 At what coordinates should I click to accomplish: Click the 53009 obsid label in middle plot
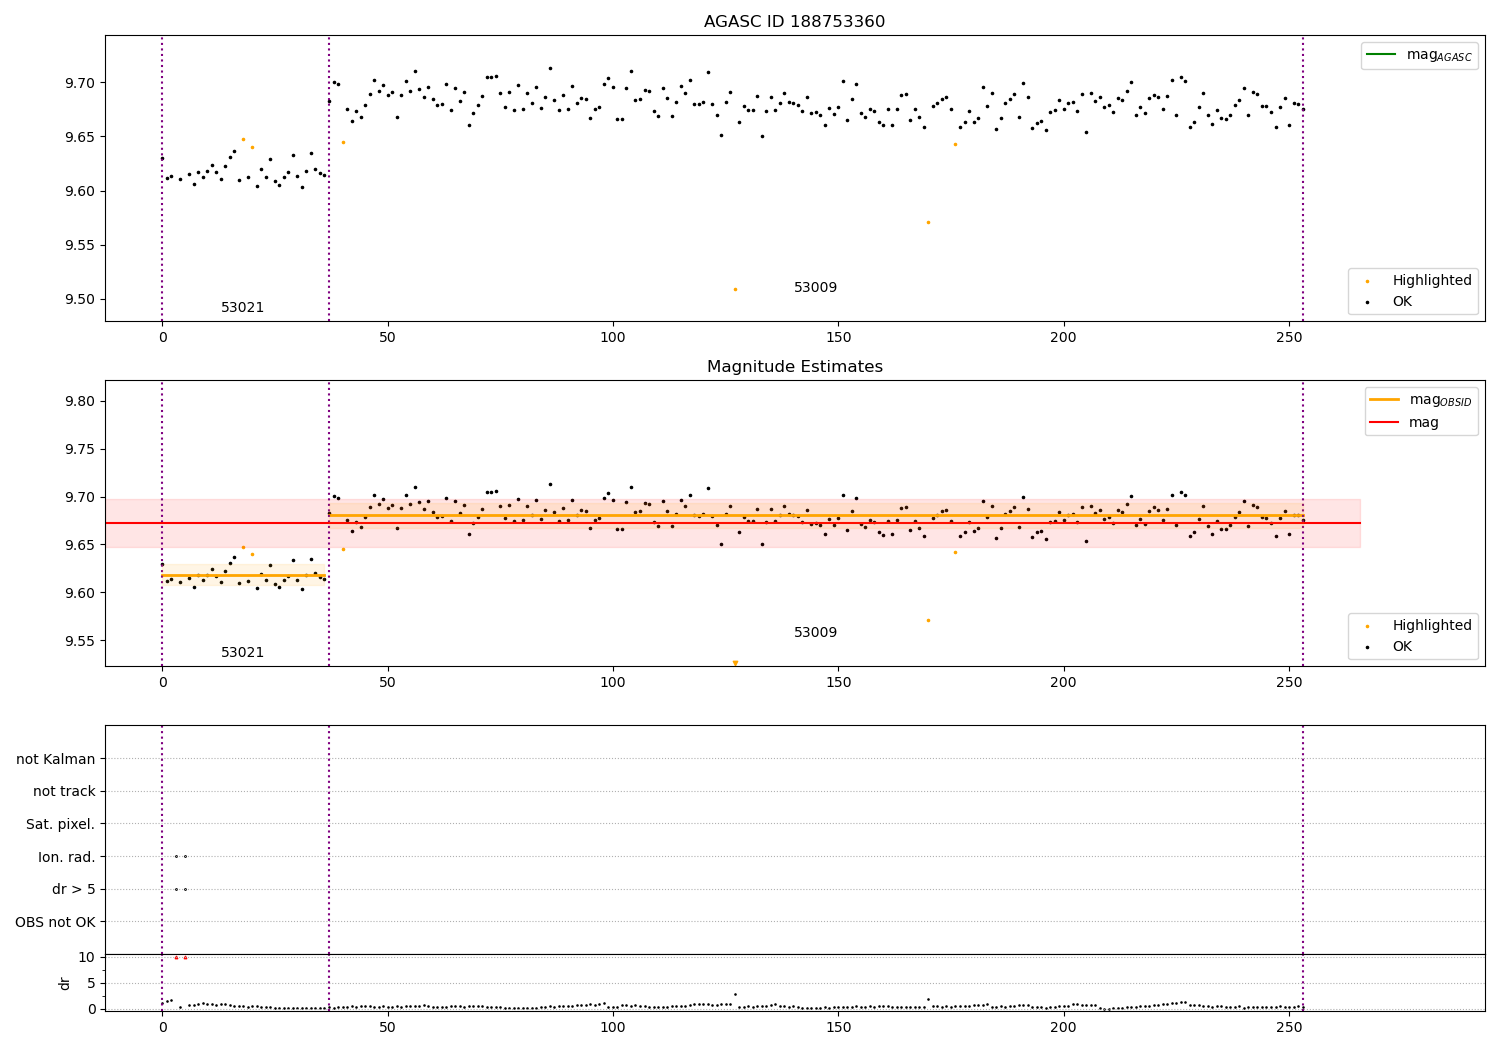(816, 633)
